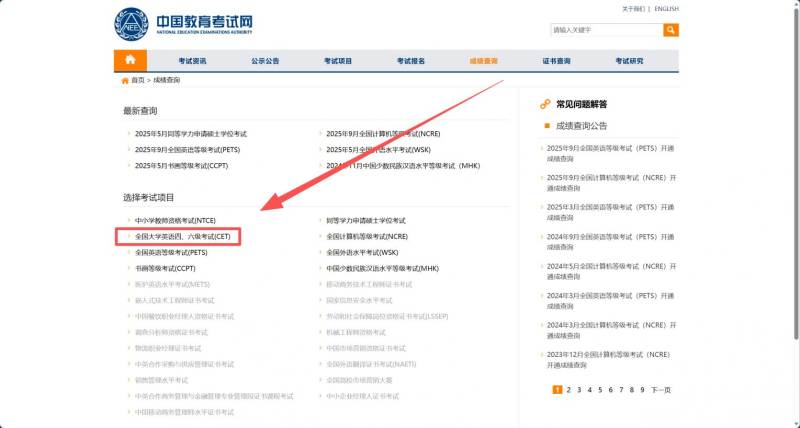800x428 pixels.
Task: Click the orange square icon beside 成绩查询公告
Action: point(547,126)
